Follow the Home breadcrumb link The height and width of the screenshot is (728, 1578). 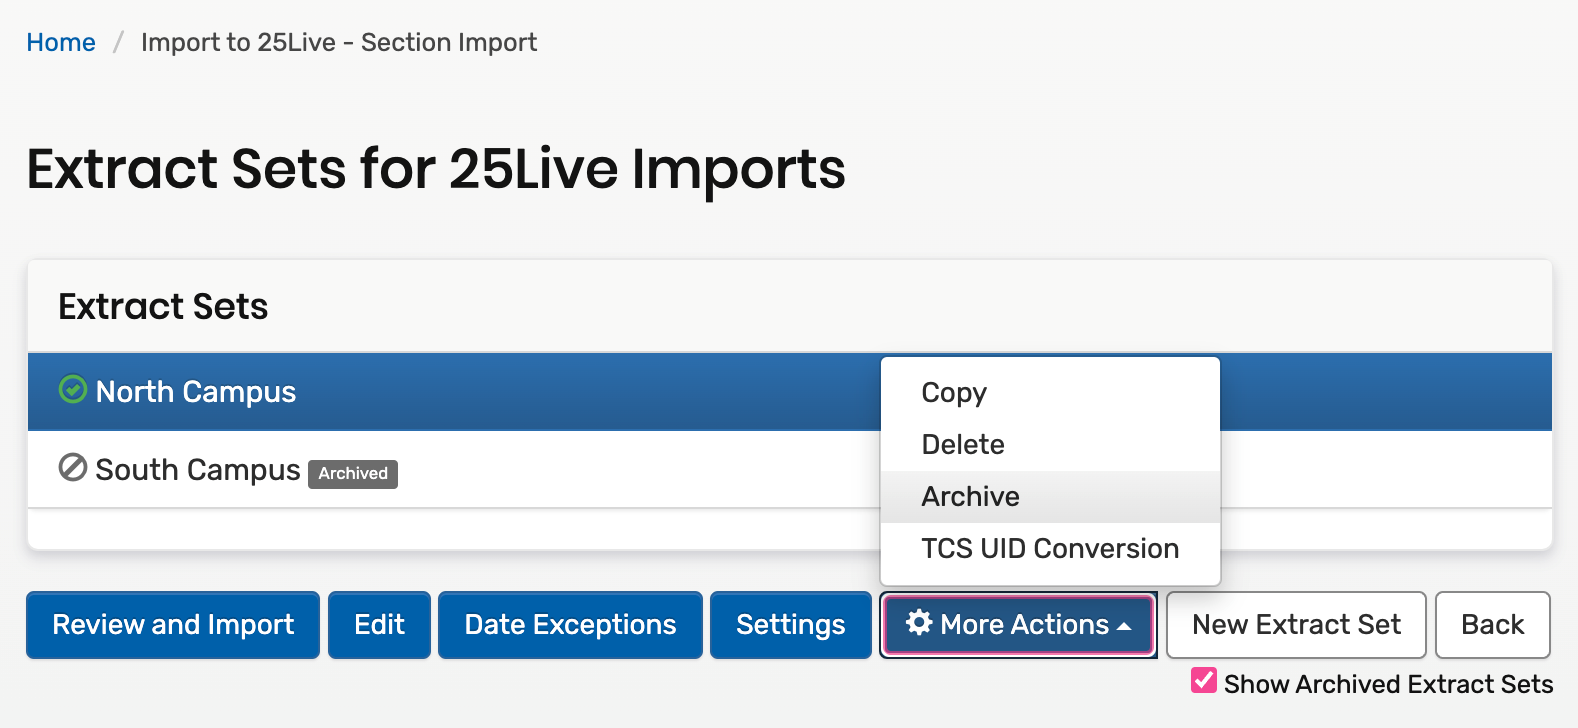(61, 42)
